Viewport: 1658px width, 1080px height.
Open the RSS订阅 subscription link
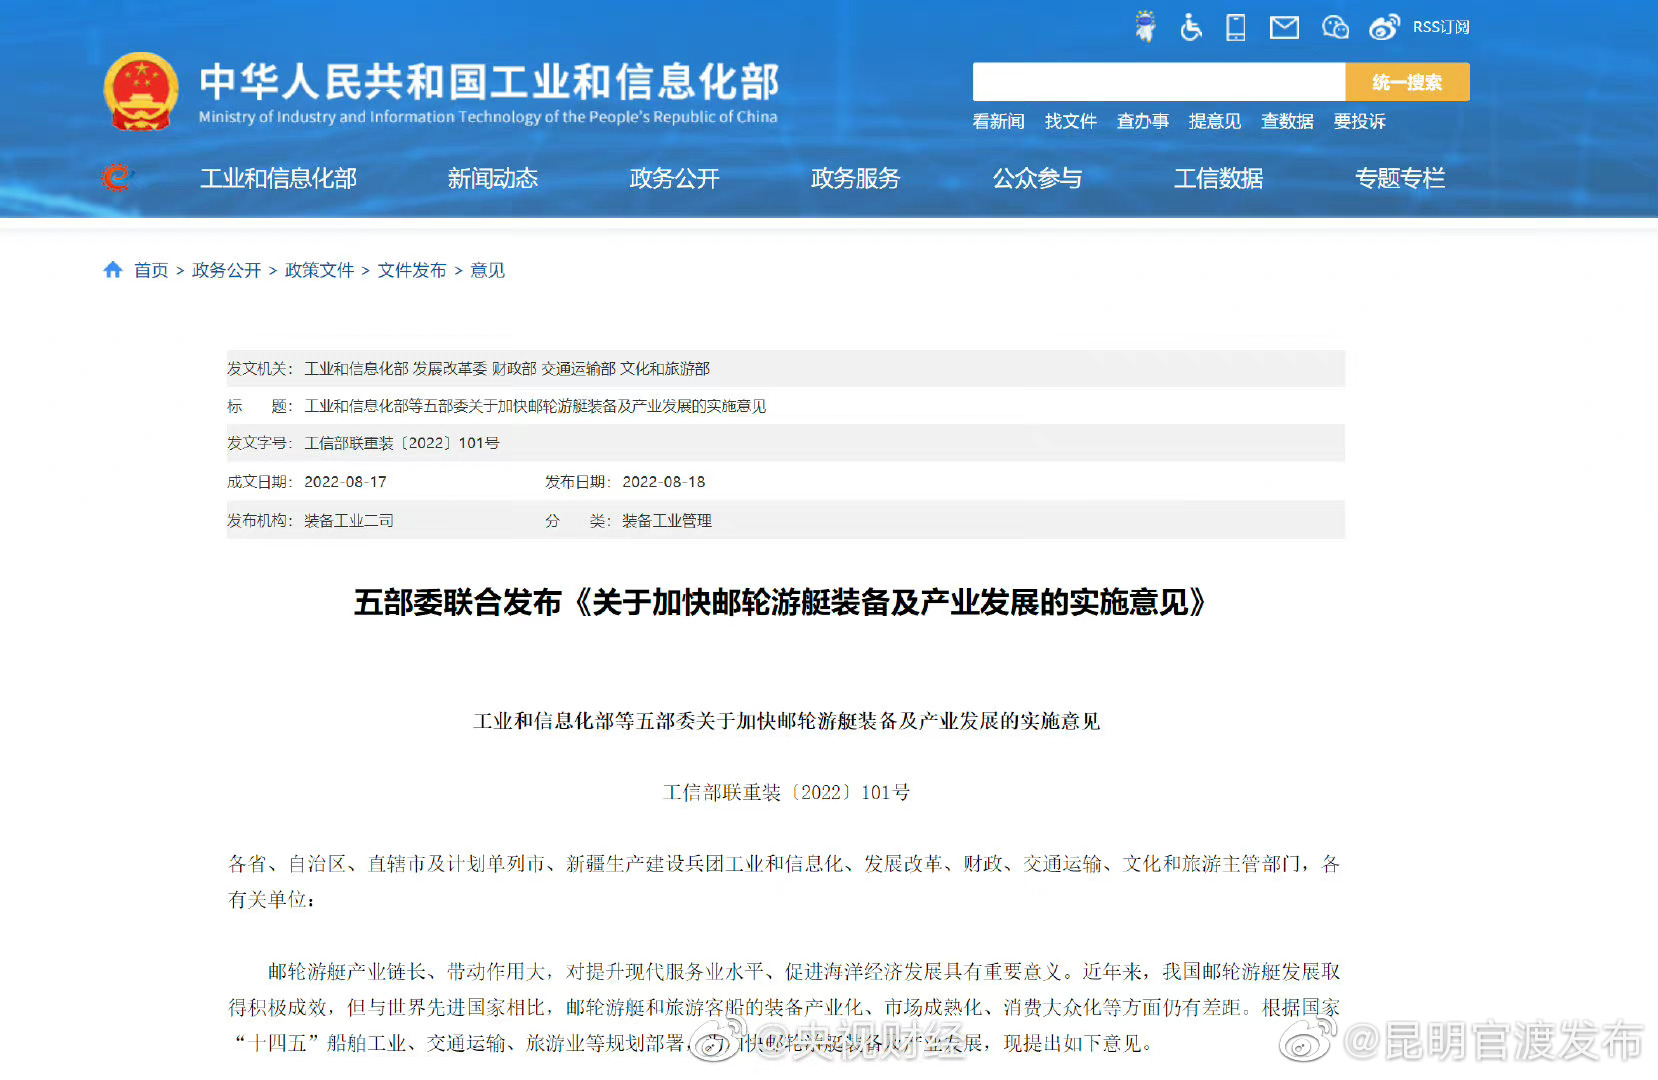[x=1440, y=27]
